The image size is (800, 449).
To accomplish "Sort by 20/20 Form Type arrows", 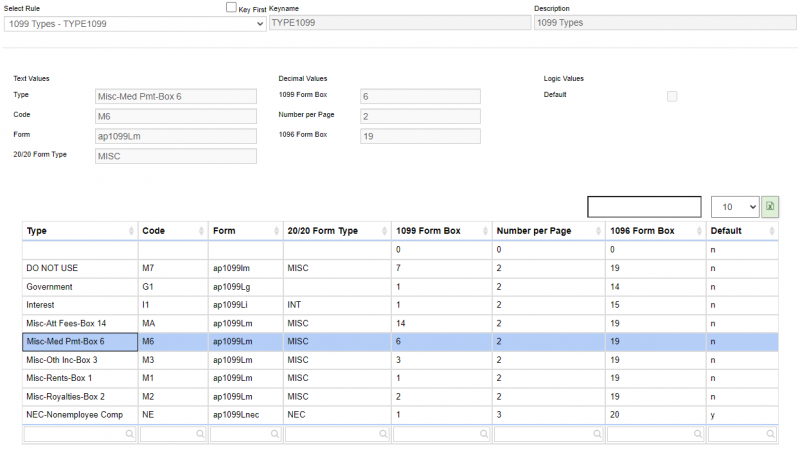I will [384, 231].
